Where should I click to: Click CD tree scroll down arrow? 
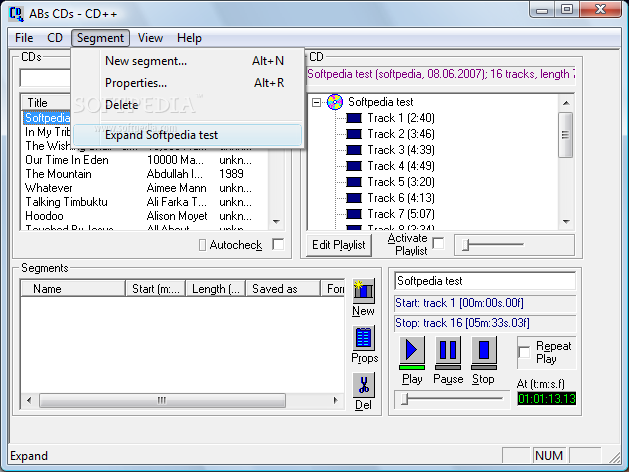pos(566,222)
